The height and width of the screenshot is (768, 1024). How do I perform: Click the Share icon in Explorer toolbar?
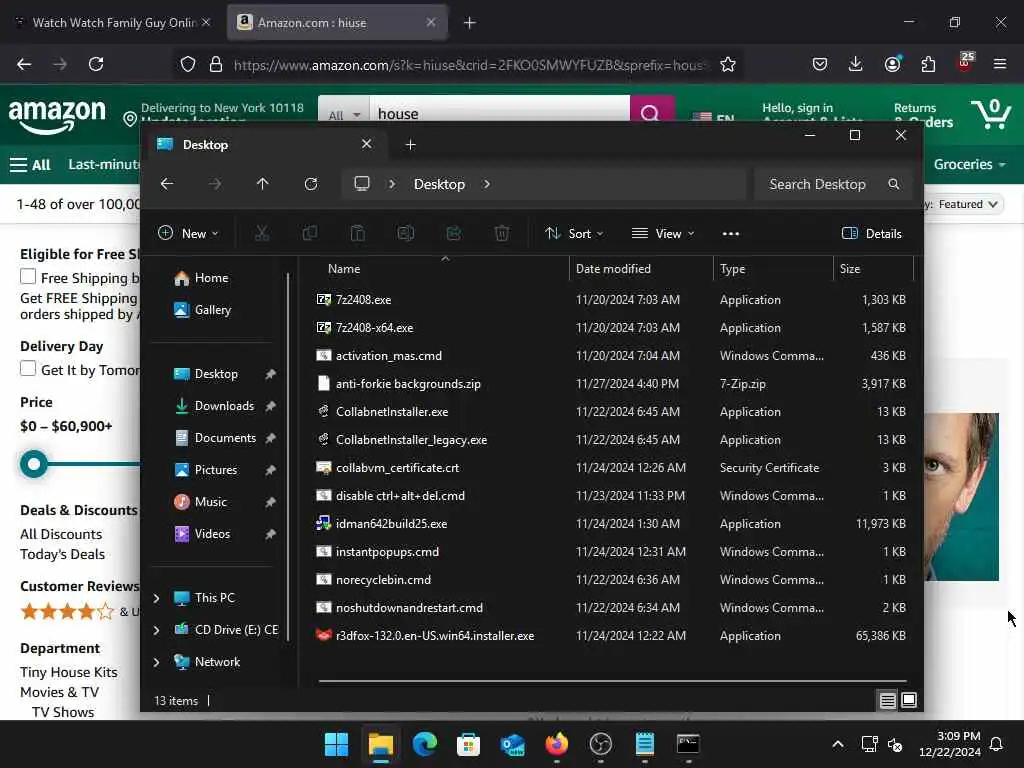pos(454,233)
